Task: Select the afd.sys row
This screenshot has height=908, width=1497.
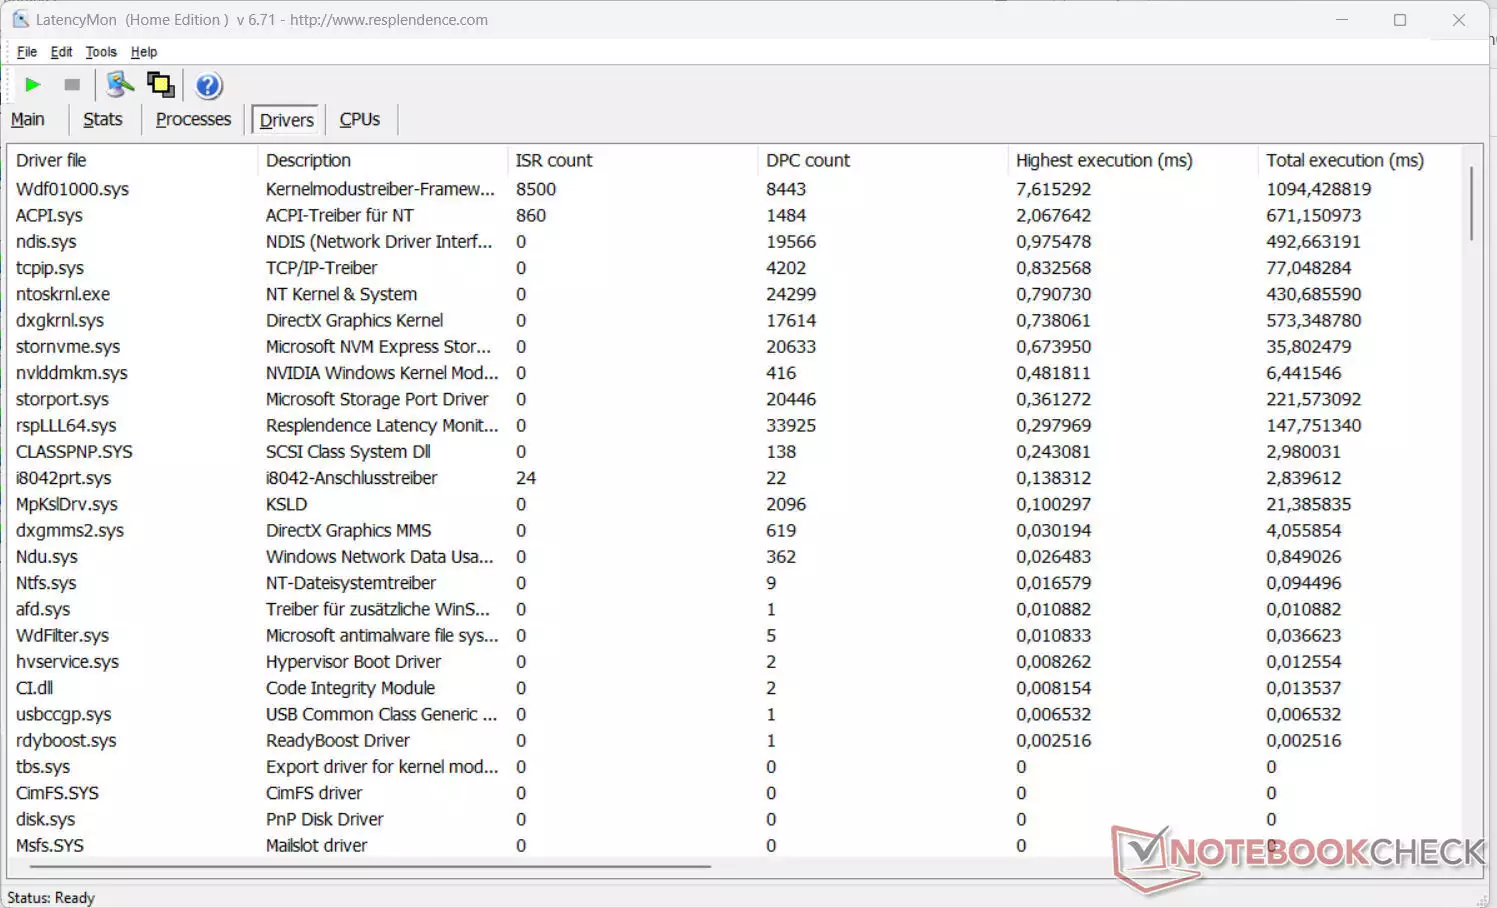Action: 735,609
